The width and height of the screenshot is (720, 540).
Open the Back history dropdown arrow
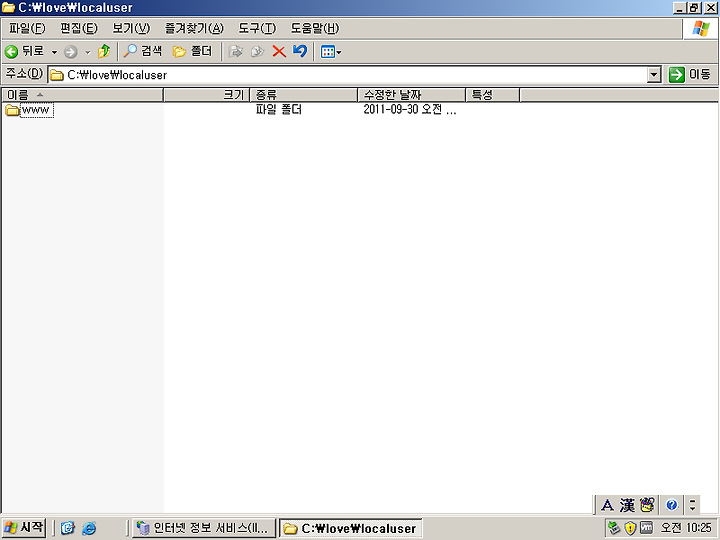point(54,52)
